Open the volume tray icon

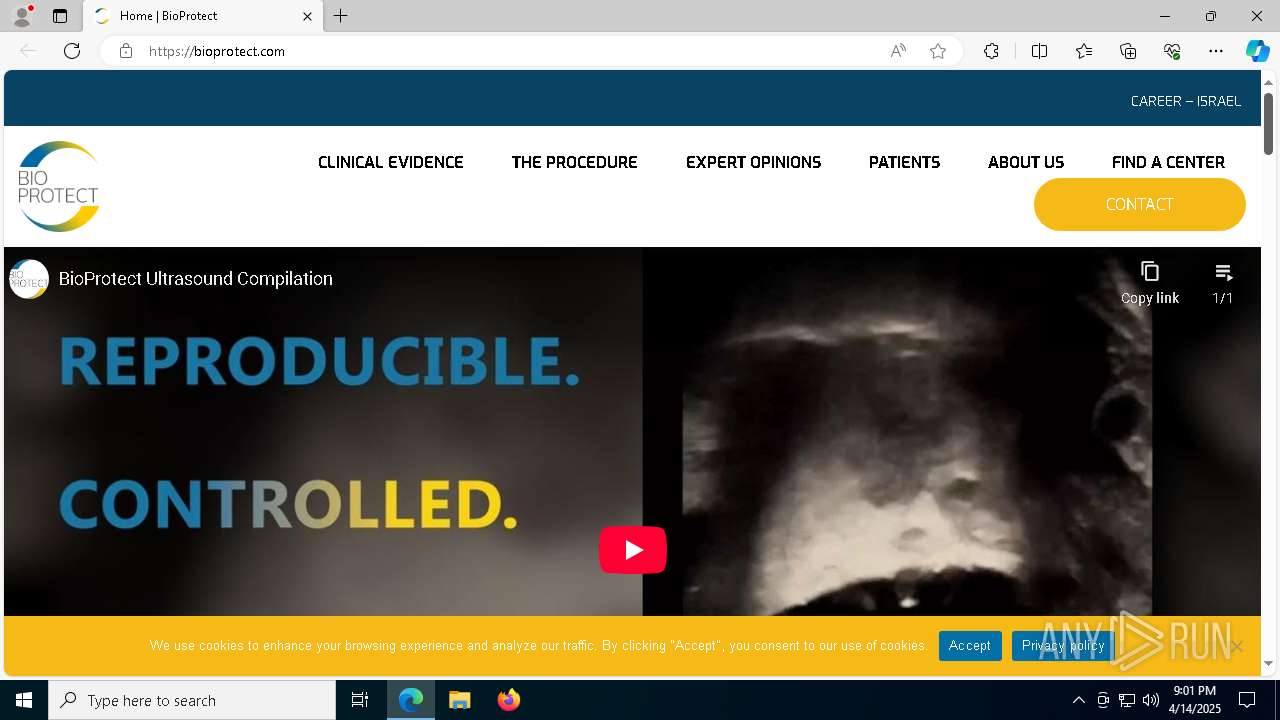[x=1151, y=700]
